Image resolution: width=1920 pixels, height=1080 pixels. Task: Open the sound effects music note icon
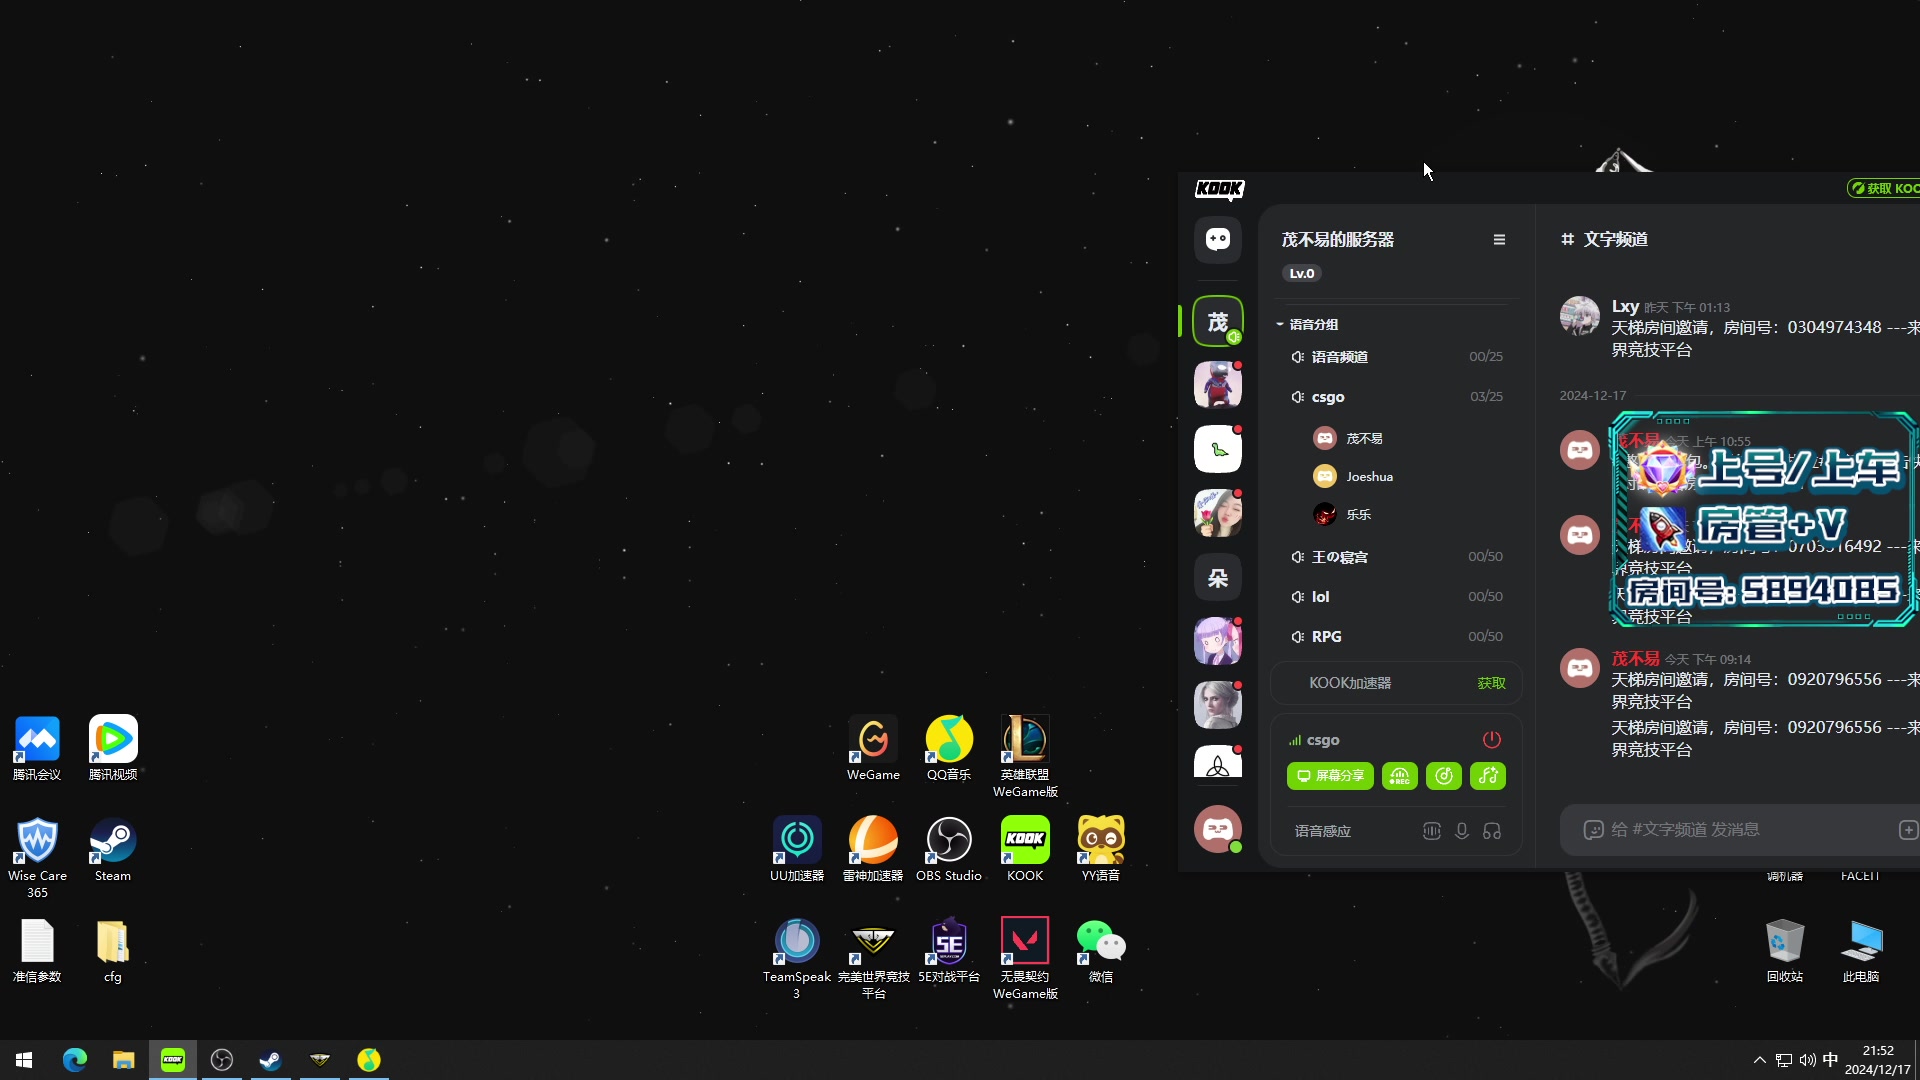(1488, 776)
